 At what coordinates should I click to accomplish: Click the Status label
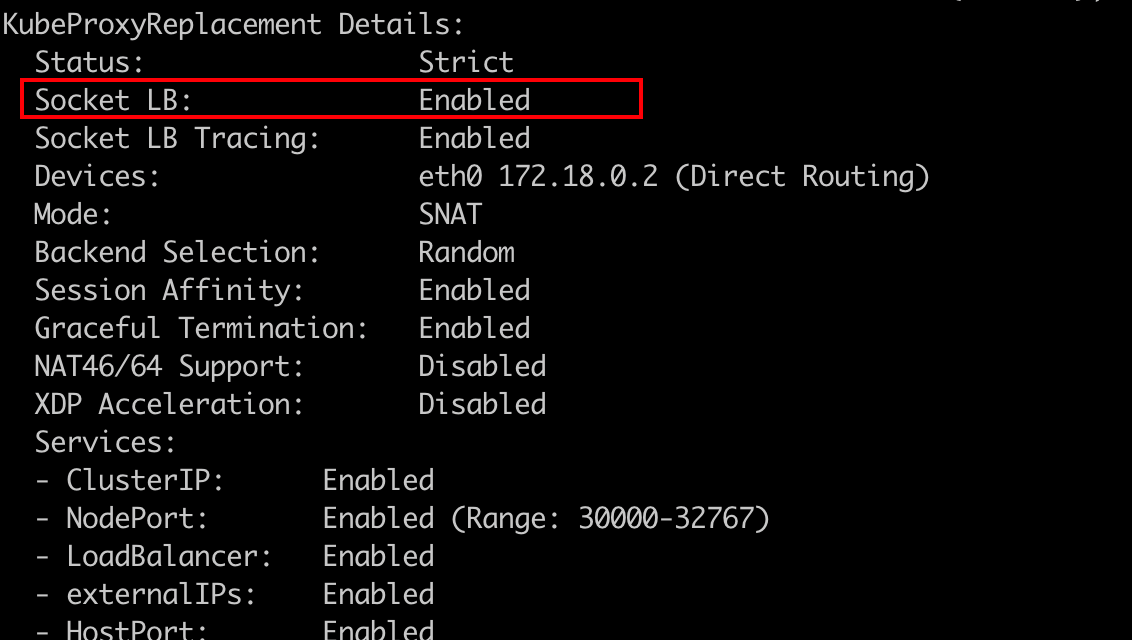90,62
